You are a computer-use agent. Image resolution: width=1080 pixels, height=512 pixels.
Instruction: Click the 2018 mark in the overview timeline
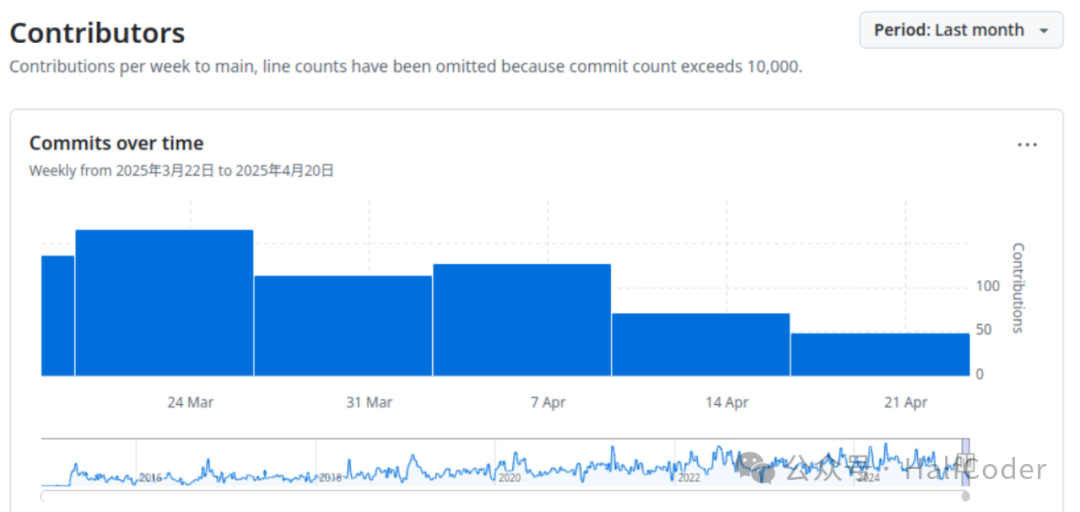tap(330, 478)
